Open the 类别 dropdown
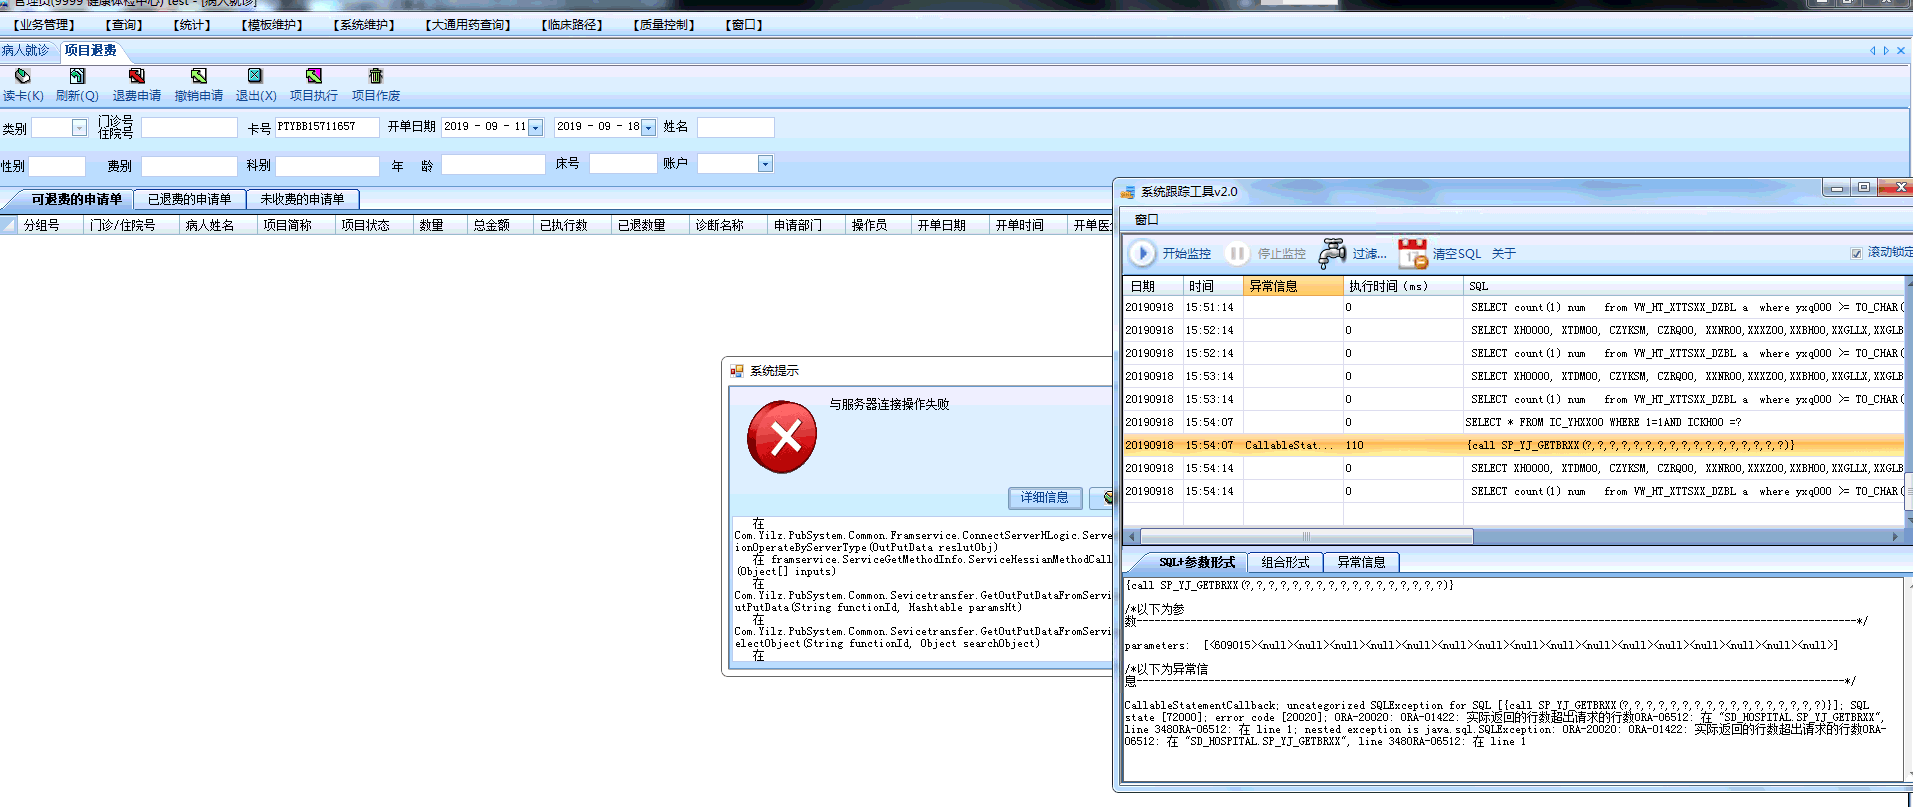 point(79,127)
